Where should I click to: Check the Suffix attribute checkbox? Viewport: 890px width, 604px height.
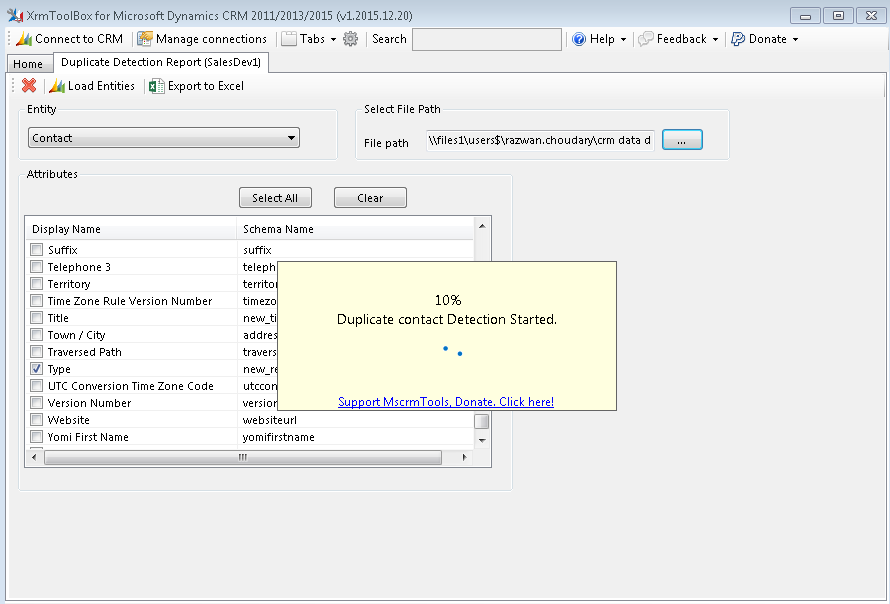[x=37, y=250]
